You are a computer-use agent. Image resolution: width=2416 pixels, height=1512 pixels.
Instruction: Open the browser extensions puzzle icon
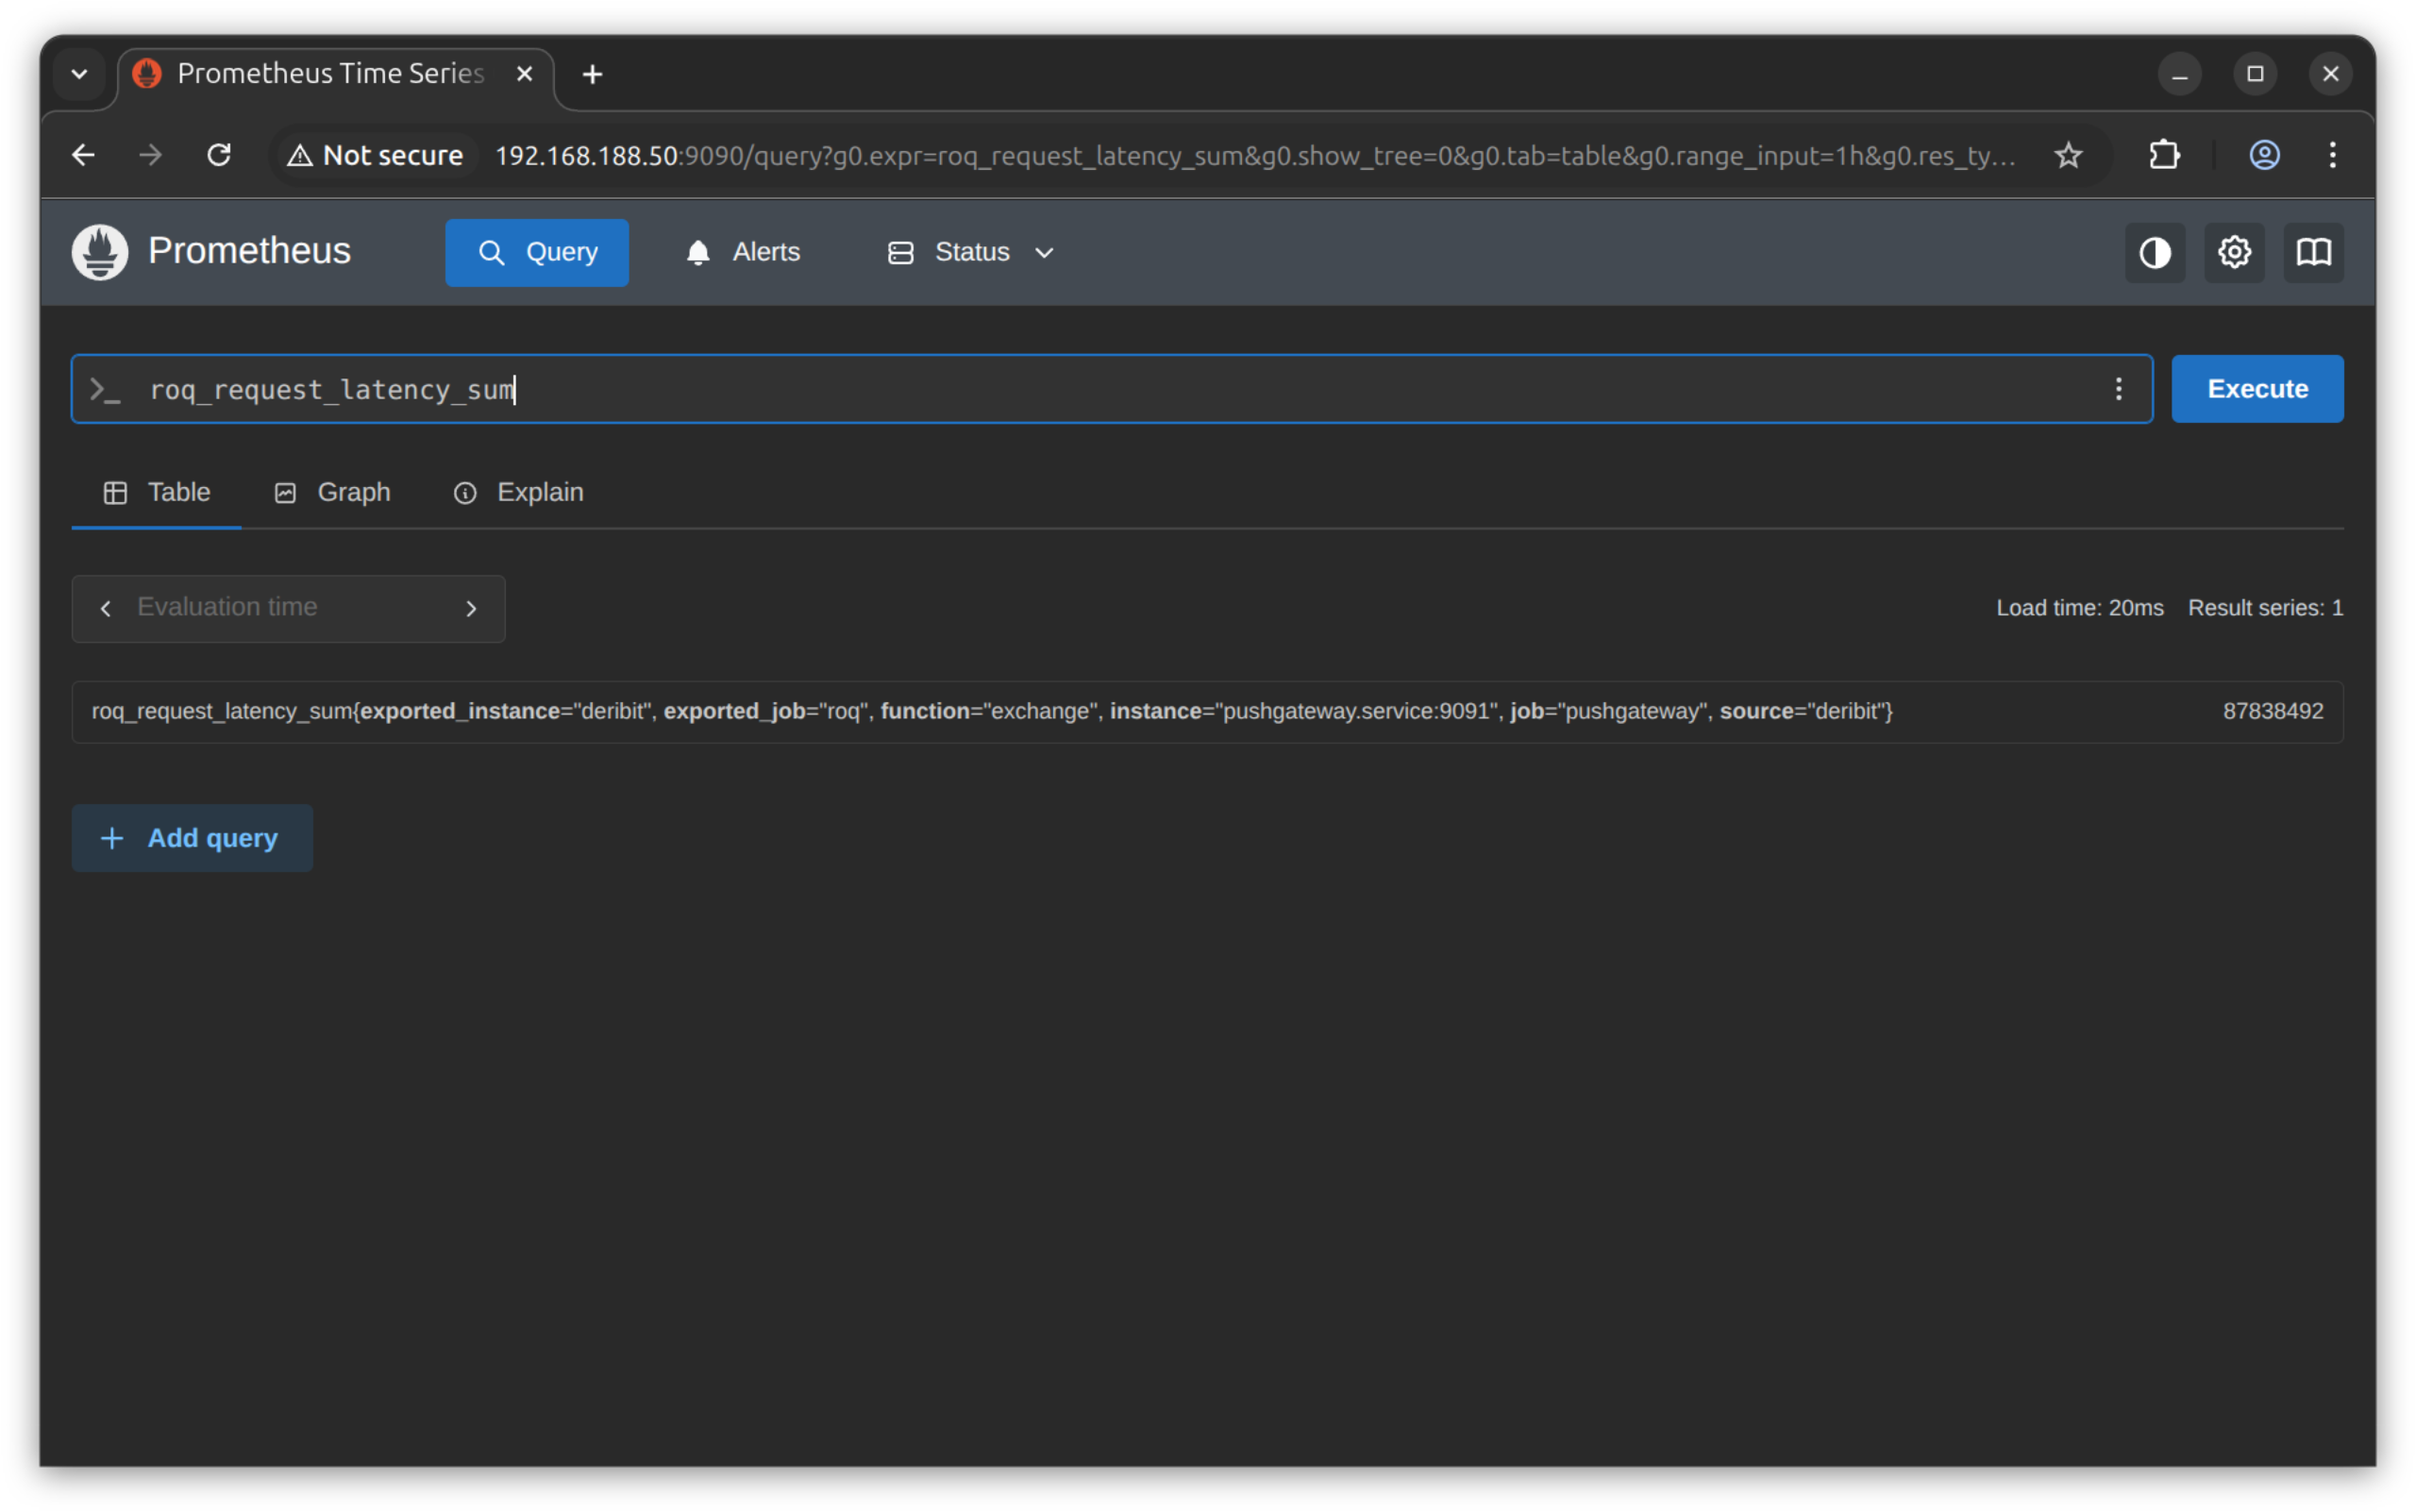[x=2164, y=155]
